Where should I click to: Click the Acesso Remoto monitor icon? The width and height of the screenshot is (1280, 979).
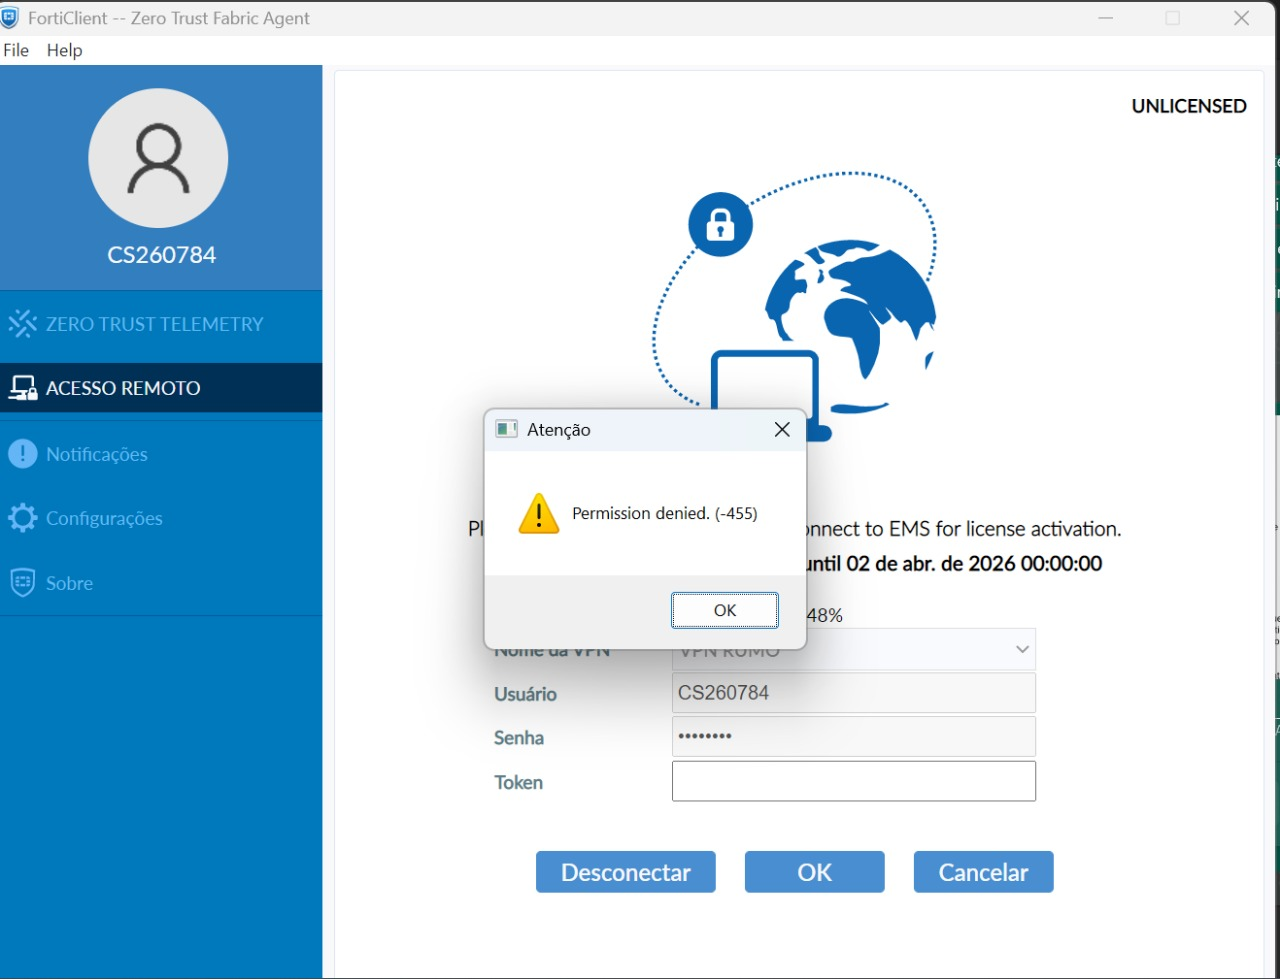click(22, 388)
